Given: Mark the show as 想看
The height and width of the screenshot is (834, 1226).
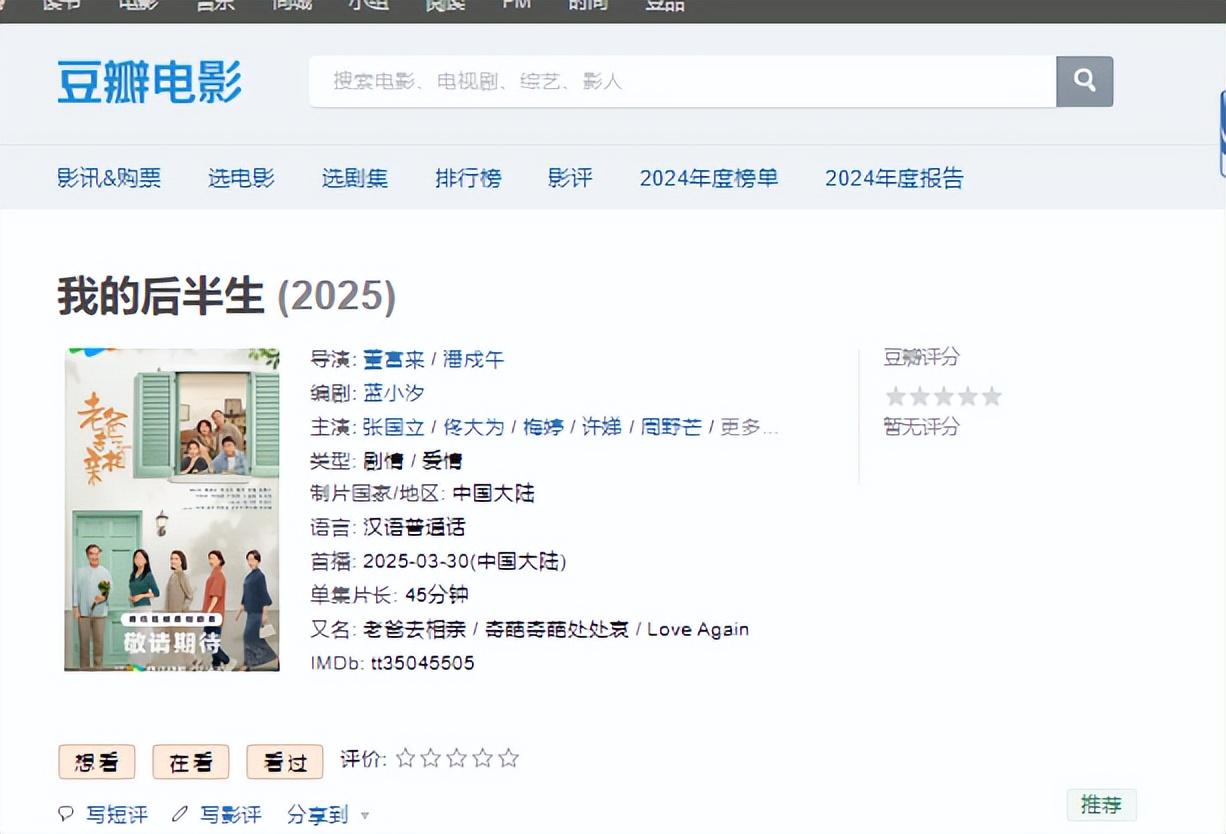Looking at the screenshot, I should pos(97,762).
